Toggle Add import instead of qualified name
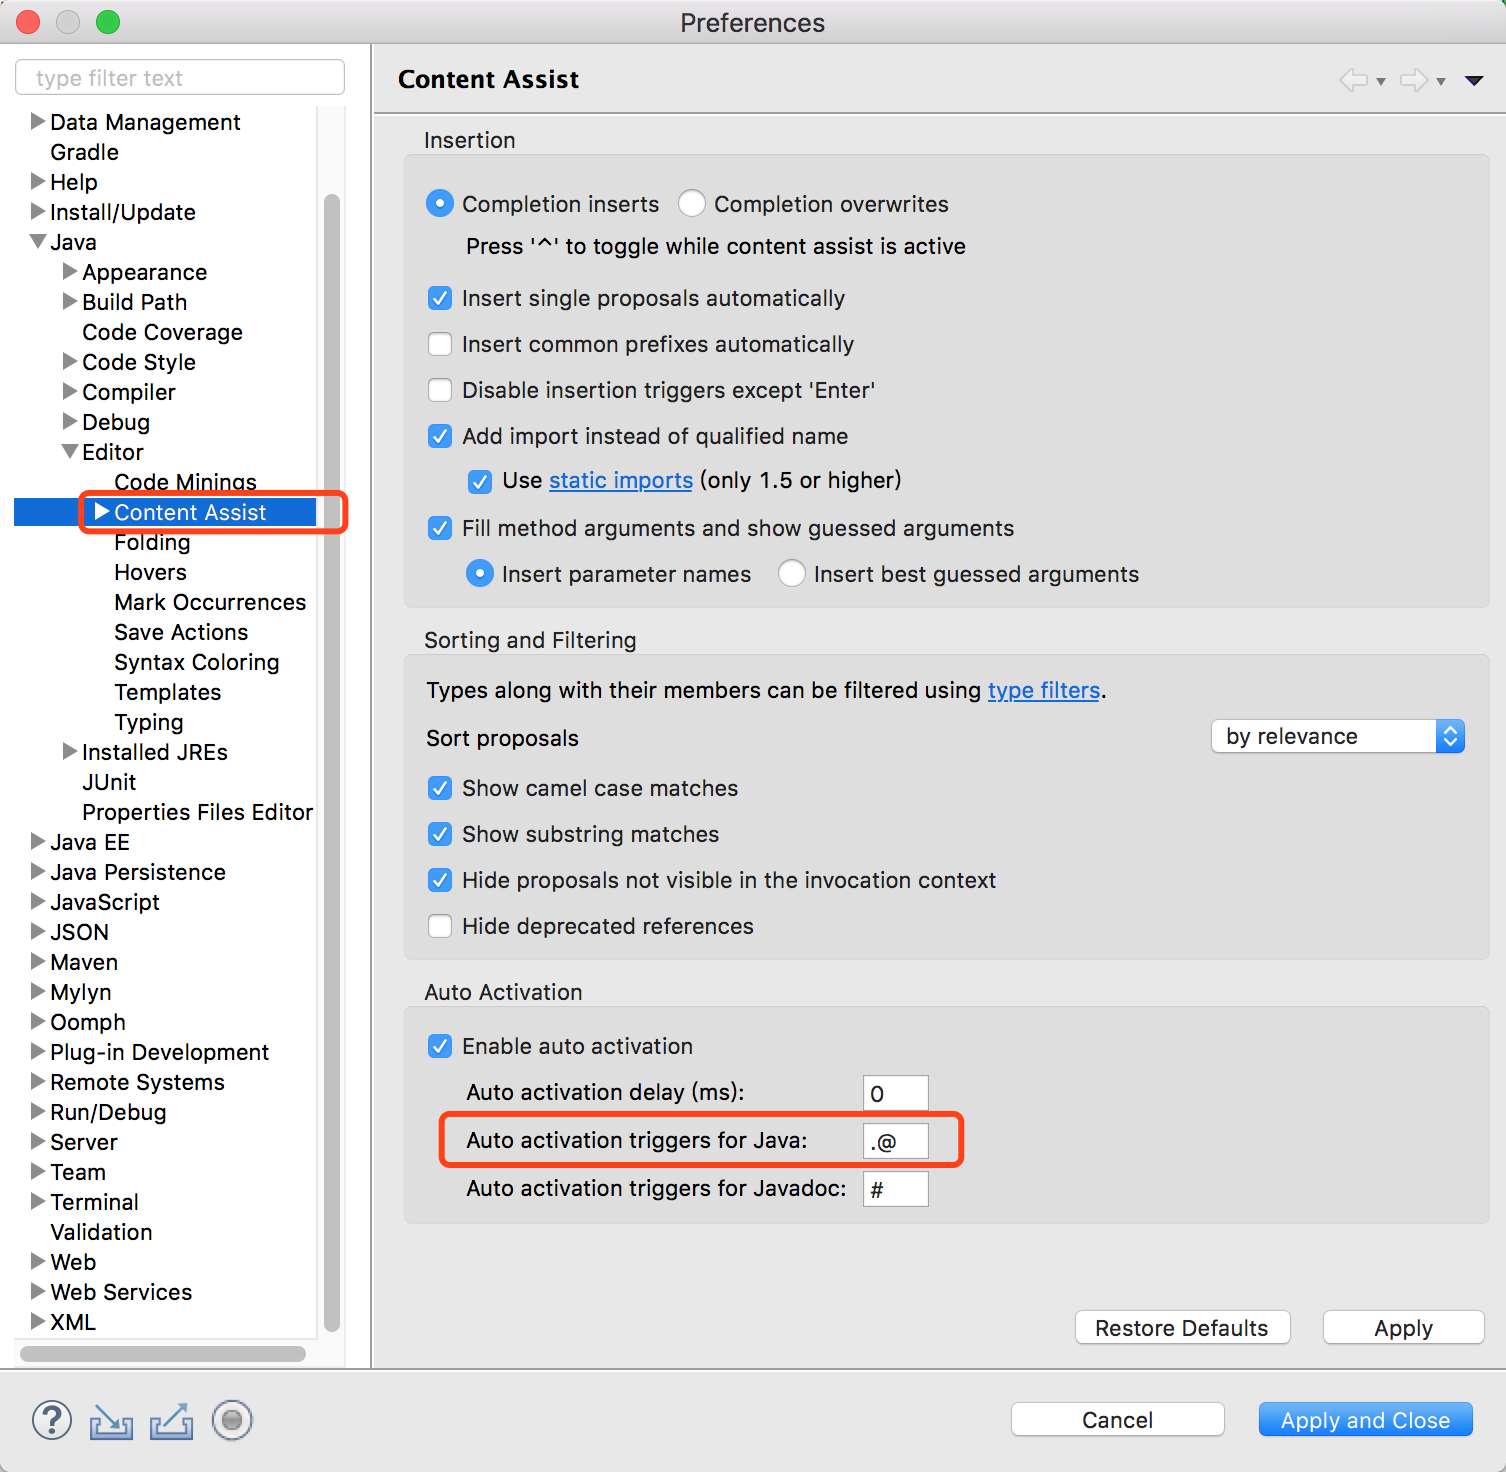 point(440,436)
